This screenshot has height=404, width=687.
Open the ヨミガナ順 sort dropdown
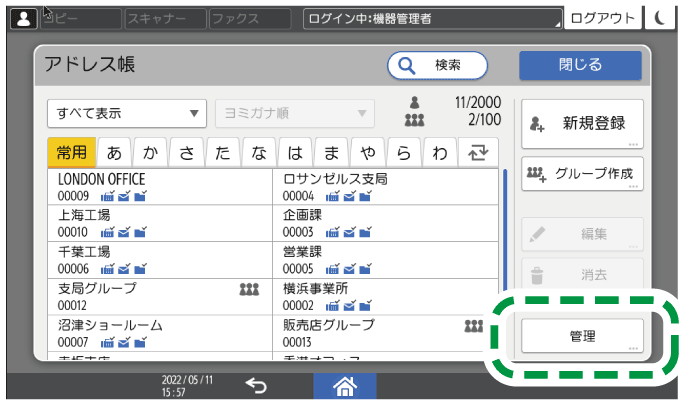(295, 113)
